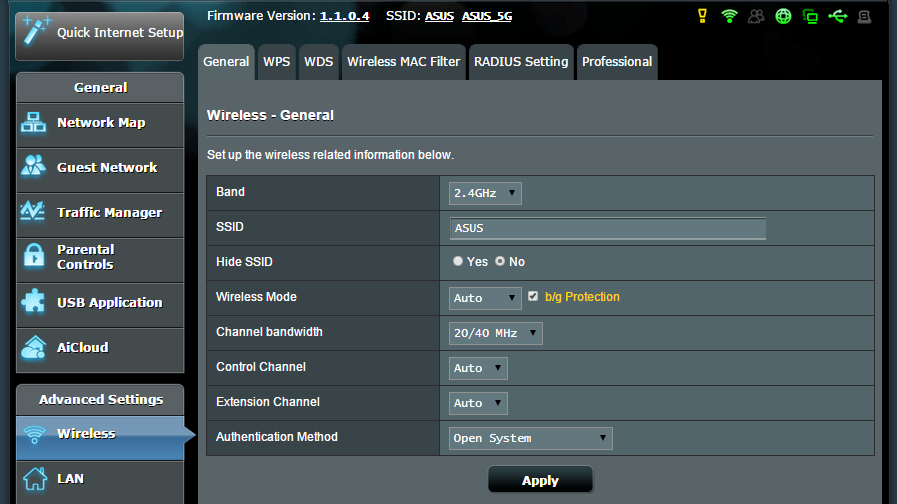Click the ASUS_5G SSID link
This screenshot has height=504, width=897.
487,16
